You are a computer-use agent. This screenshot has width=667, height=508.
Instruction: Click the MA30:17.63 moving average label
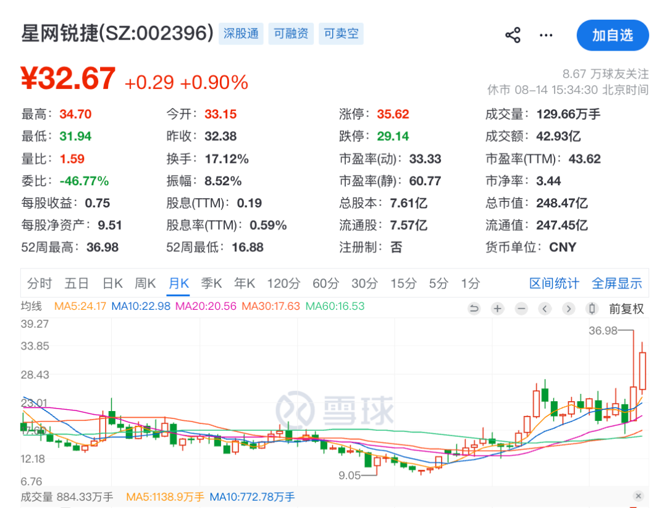pos(271,306)
